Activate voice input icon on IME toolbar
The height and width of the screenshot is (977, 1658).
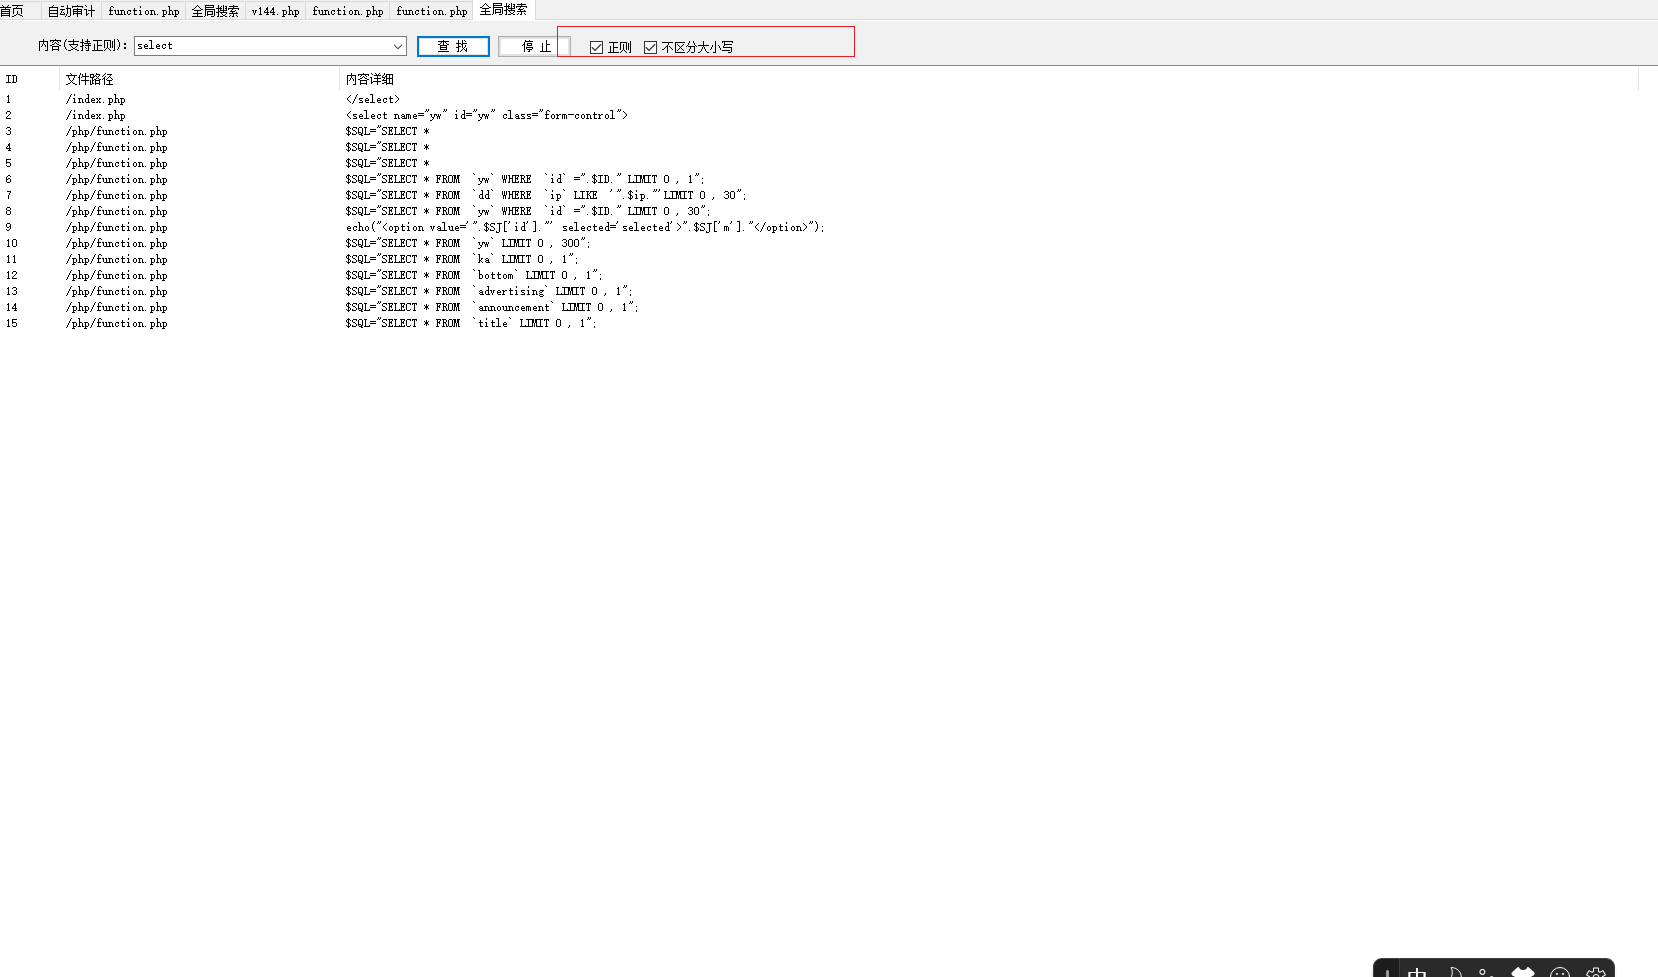[1483, 970]
